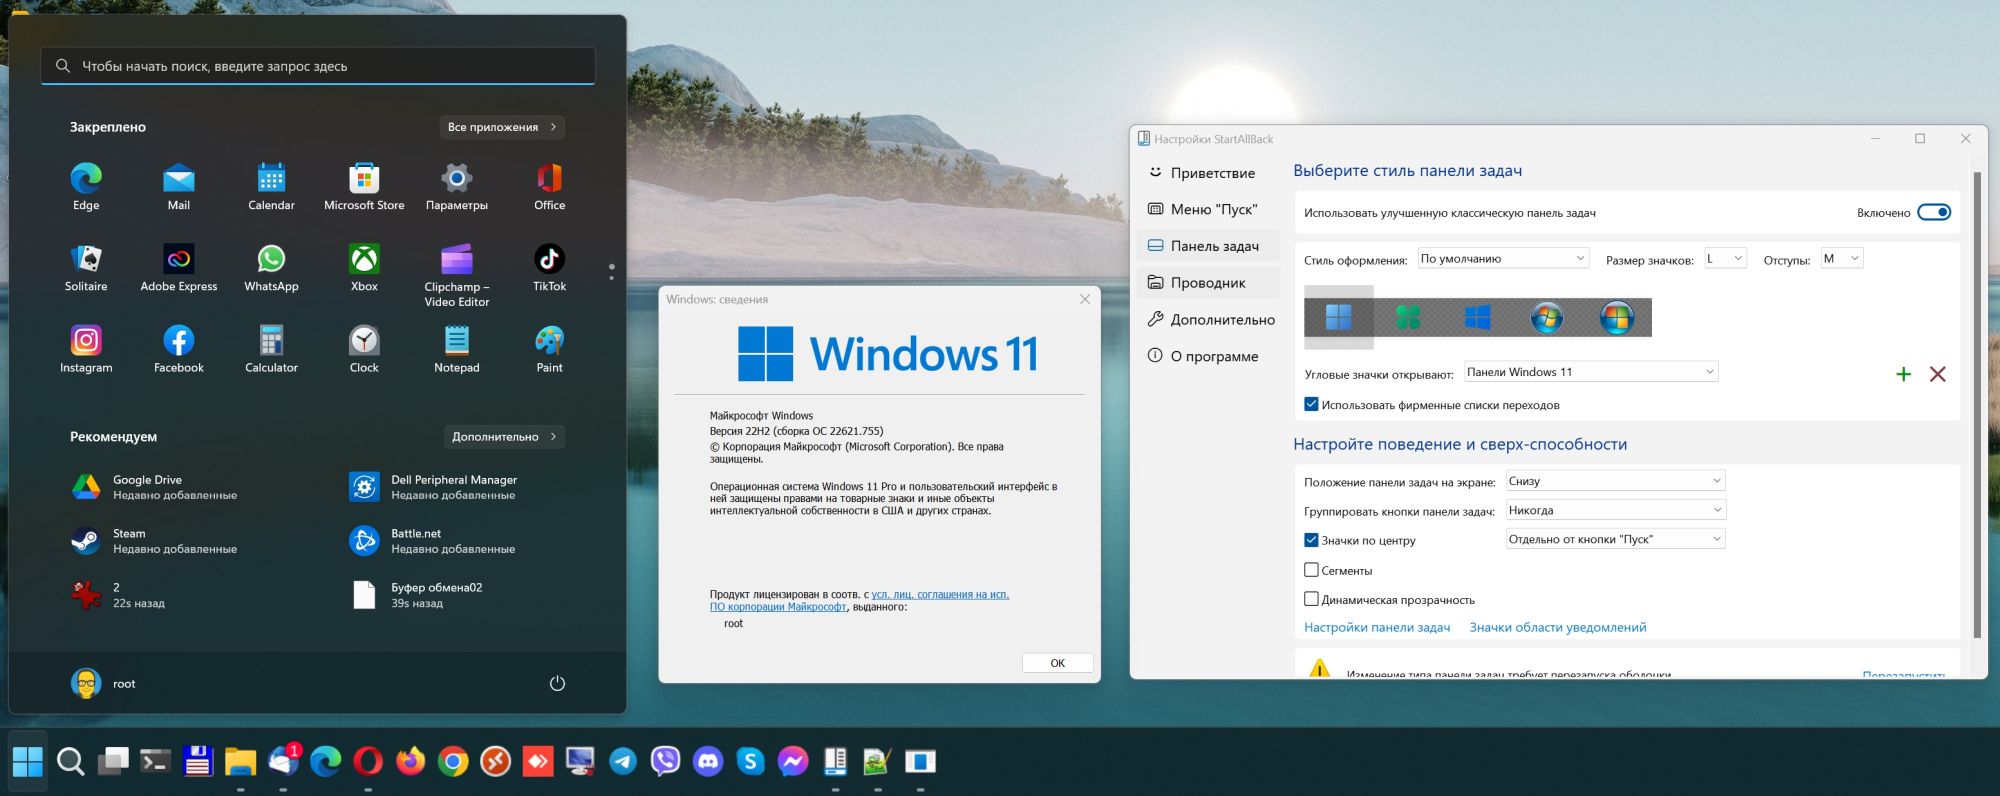Open the root user account in Start menu
Viewport: 2000px width, 796px height.
pyautogui.click(x=103, y=684)
